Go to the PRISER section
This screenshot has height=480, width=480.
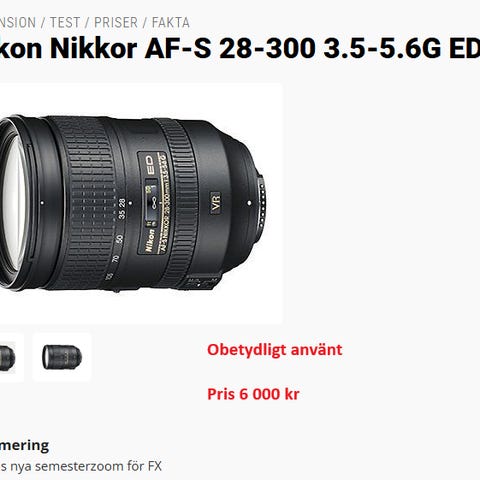tap(116, 23)
